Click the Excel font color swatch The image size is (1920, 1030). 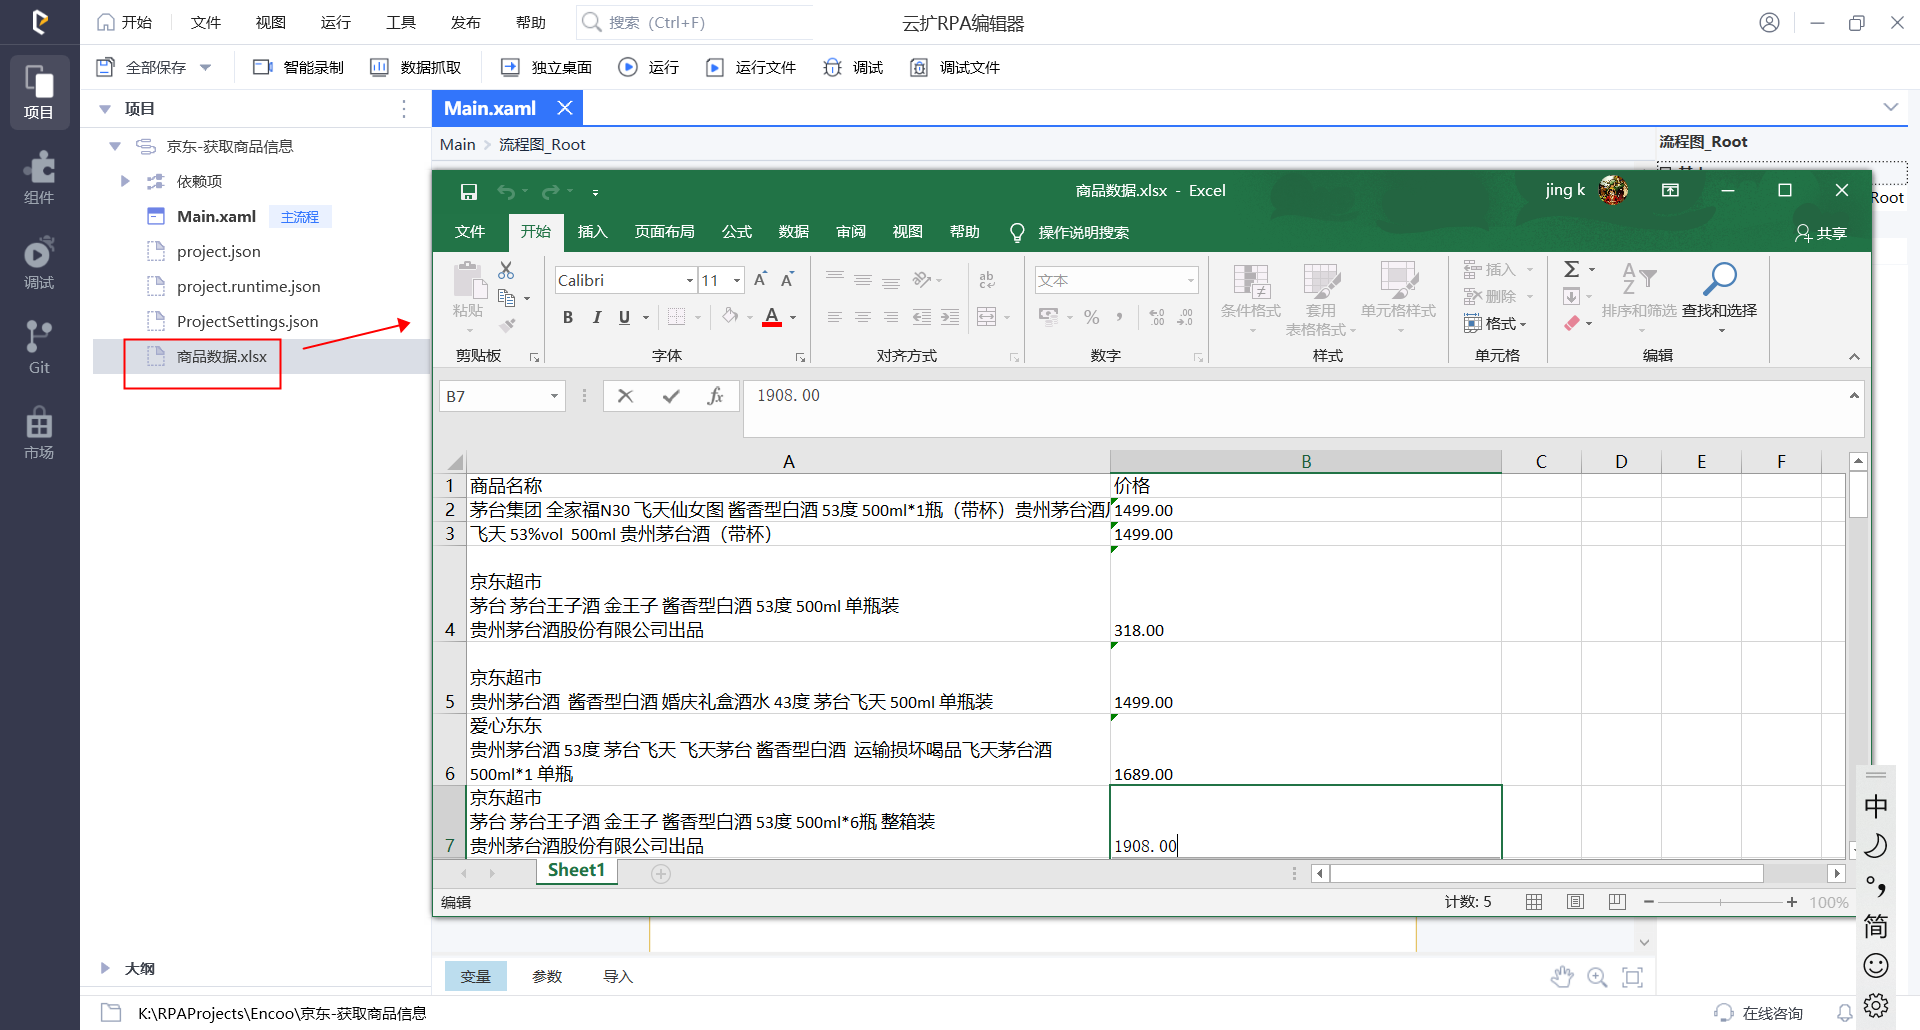tap(772, 317)
